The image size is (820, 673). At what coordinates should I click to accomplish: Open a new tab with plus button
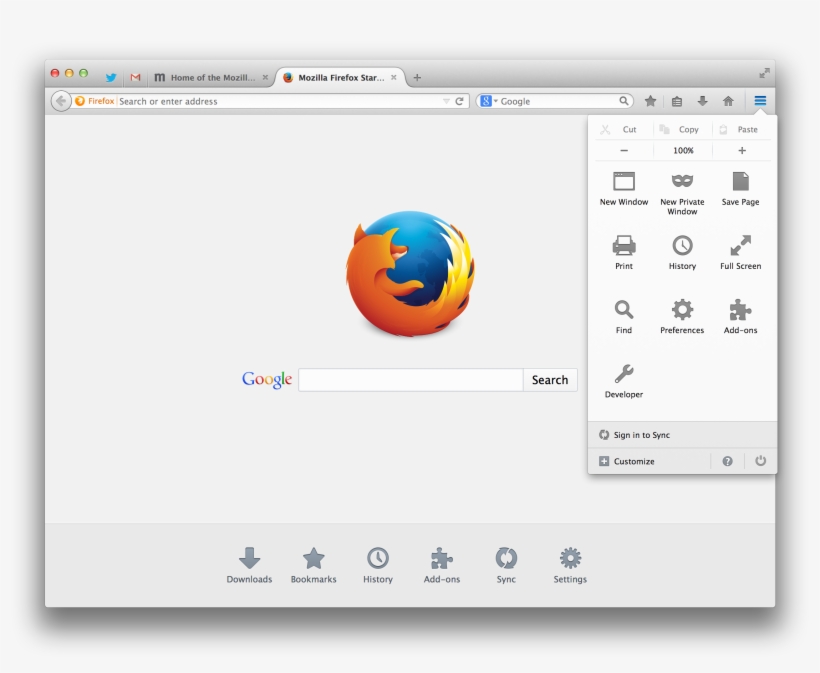coord(417,77)
